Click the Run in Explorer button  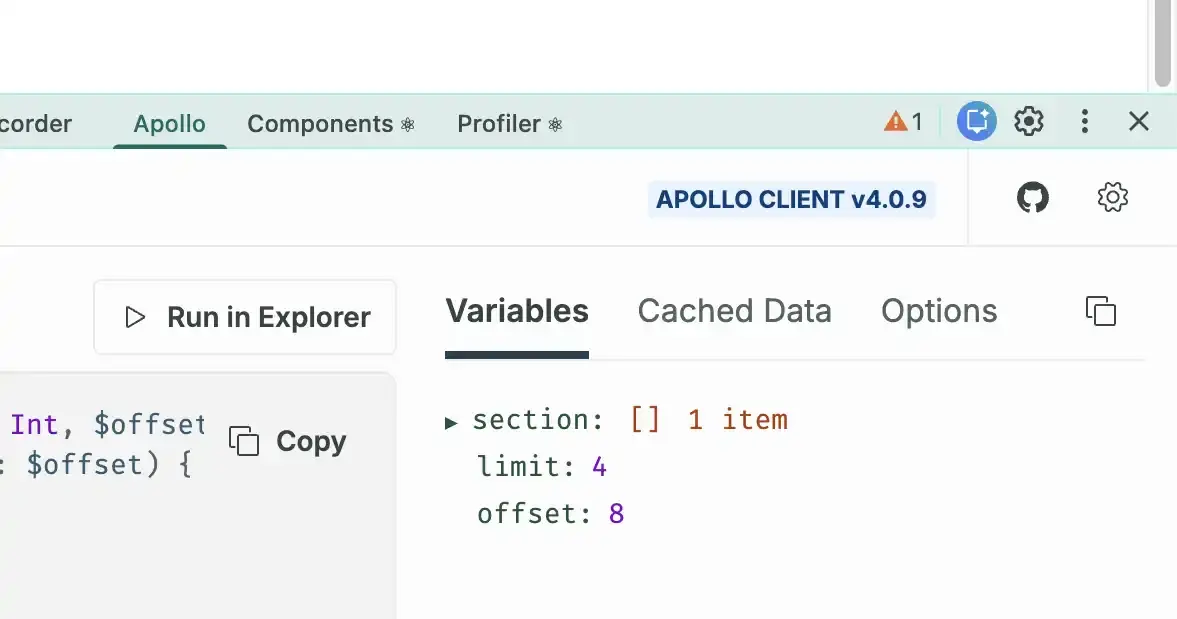click(244, 317)
